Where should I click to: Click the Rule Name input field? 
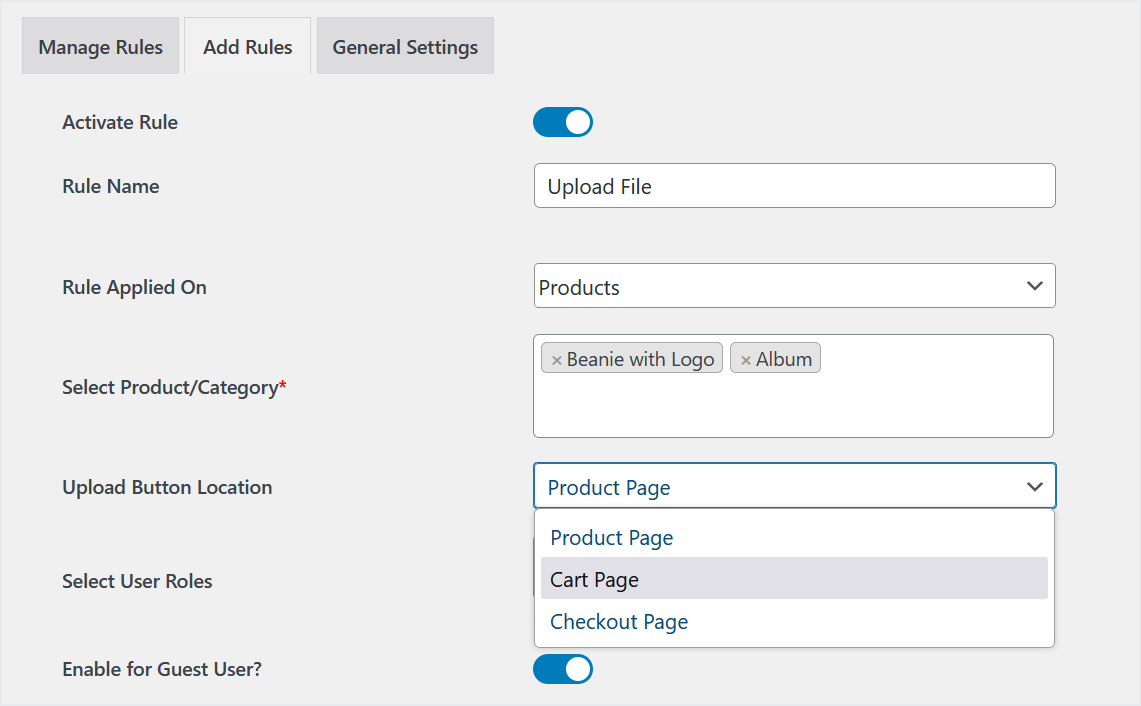(x=795, y=186)
